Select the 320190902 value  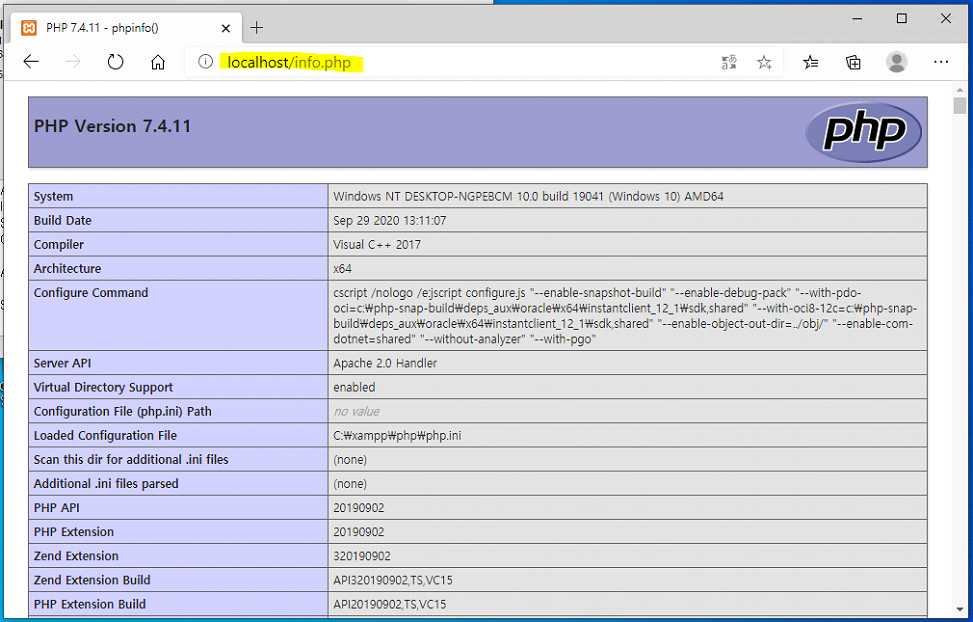pos(362,556)
